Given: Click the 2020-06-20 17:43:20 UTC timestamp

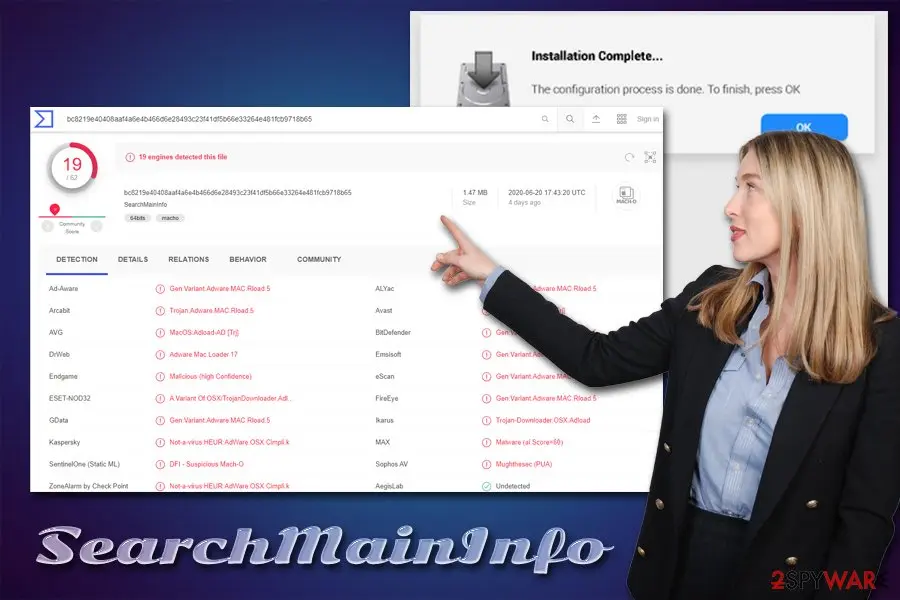Looking at the screenshot, I should (x=546, y=193).
